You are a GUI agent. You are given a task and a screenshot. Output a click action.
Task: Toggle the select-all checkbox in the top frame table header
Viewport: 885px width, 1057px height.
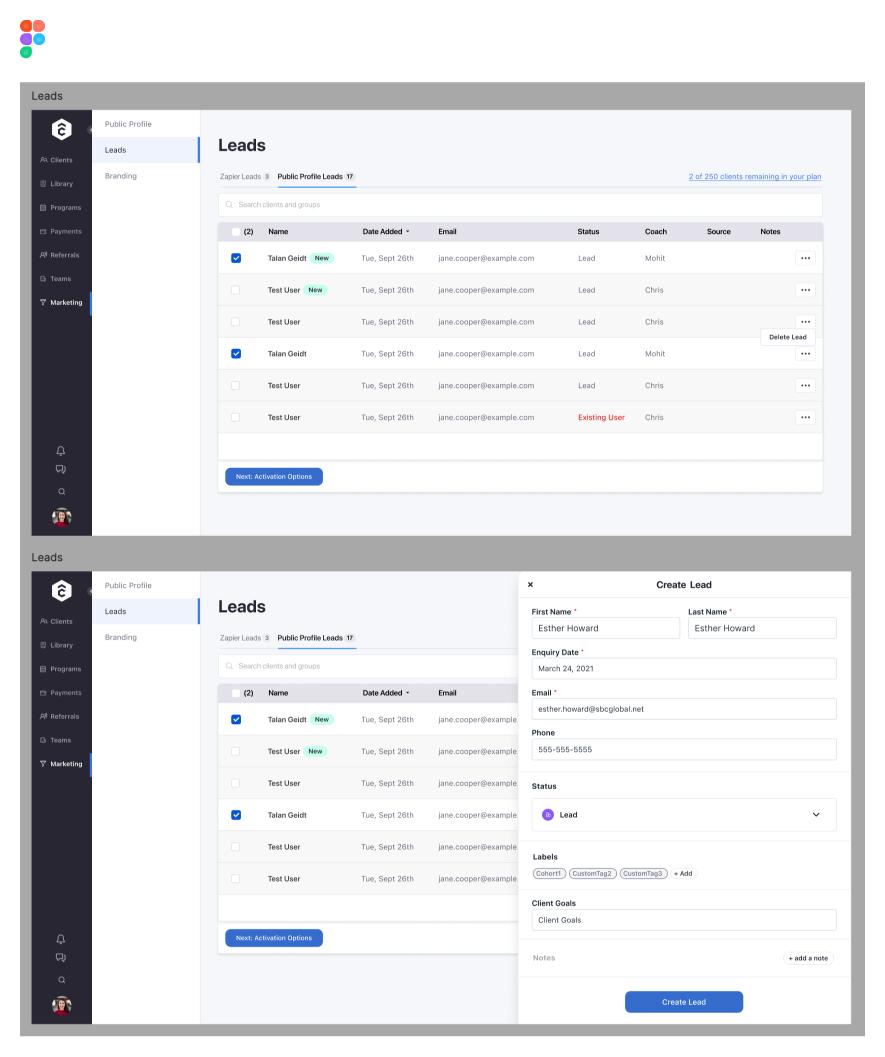point(236,232)
